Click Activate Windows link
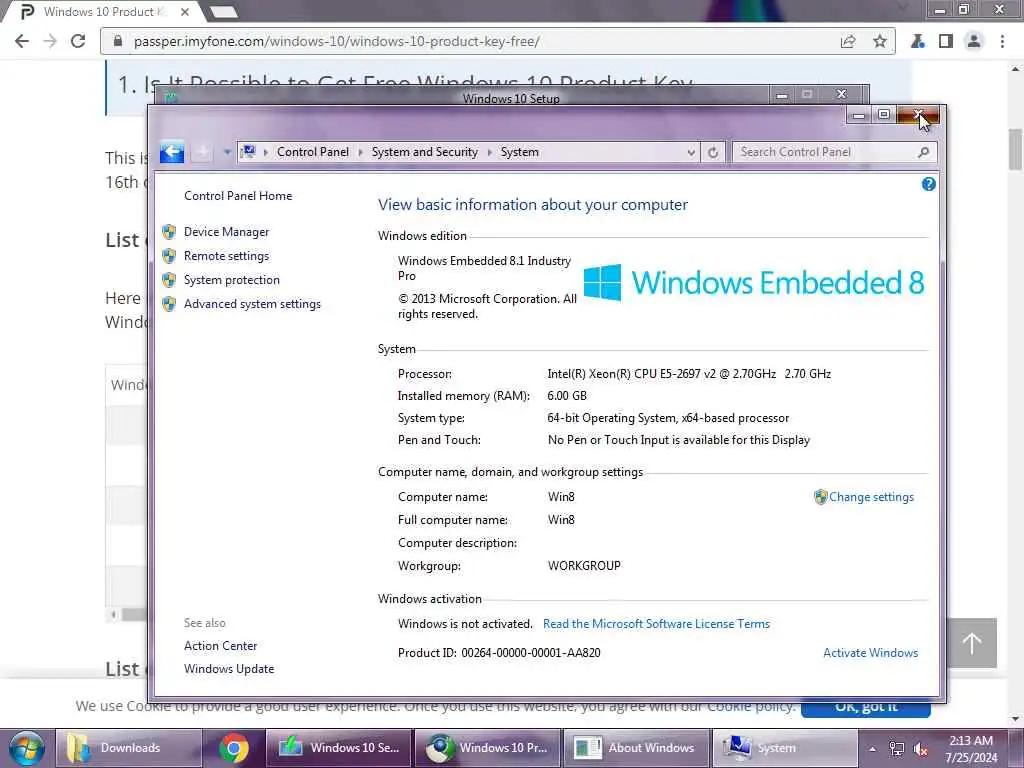The width and height of the screenshot is (1024, 768). [871, 652]
